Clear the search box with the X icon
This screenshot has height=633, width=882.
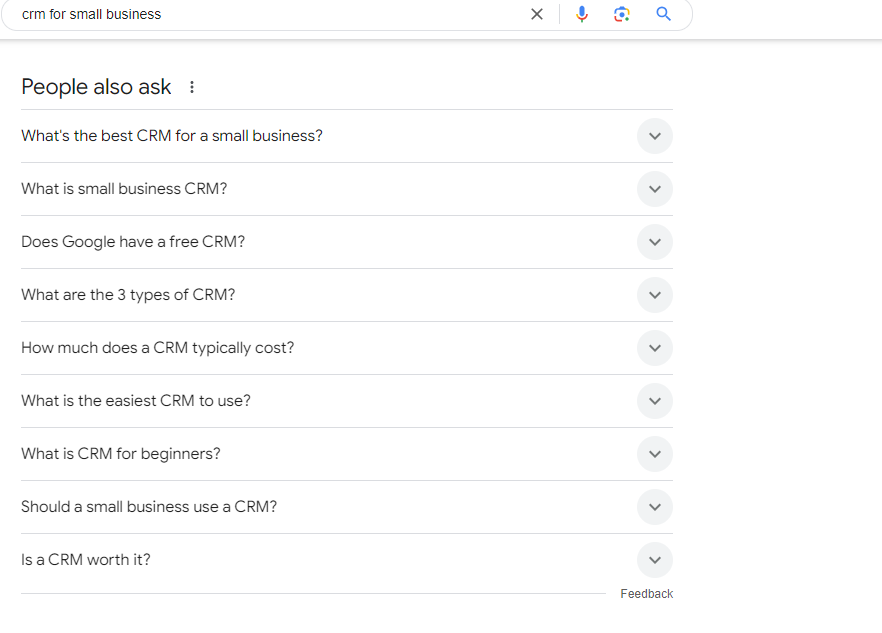(x=537, y=14)
